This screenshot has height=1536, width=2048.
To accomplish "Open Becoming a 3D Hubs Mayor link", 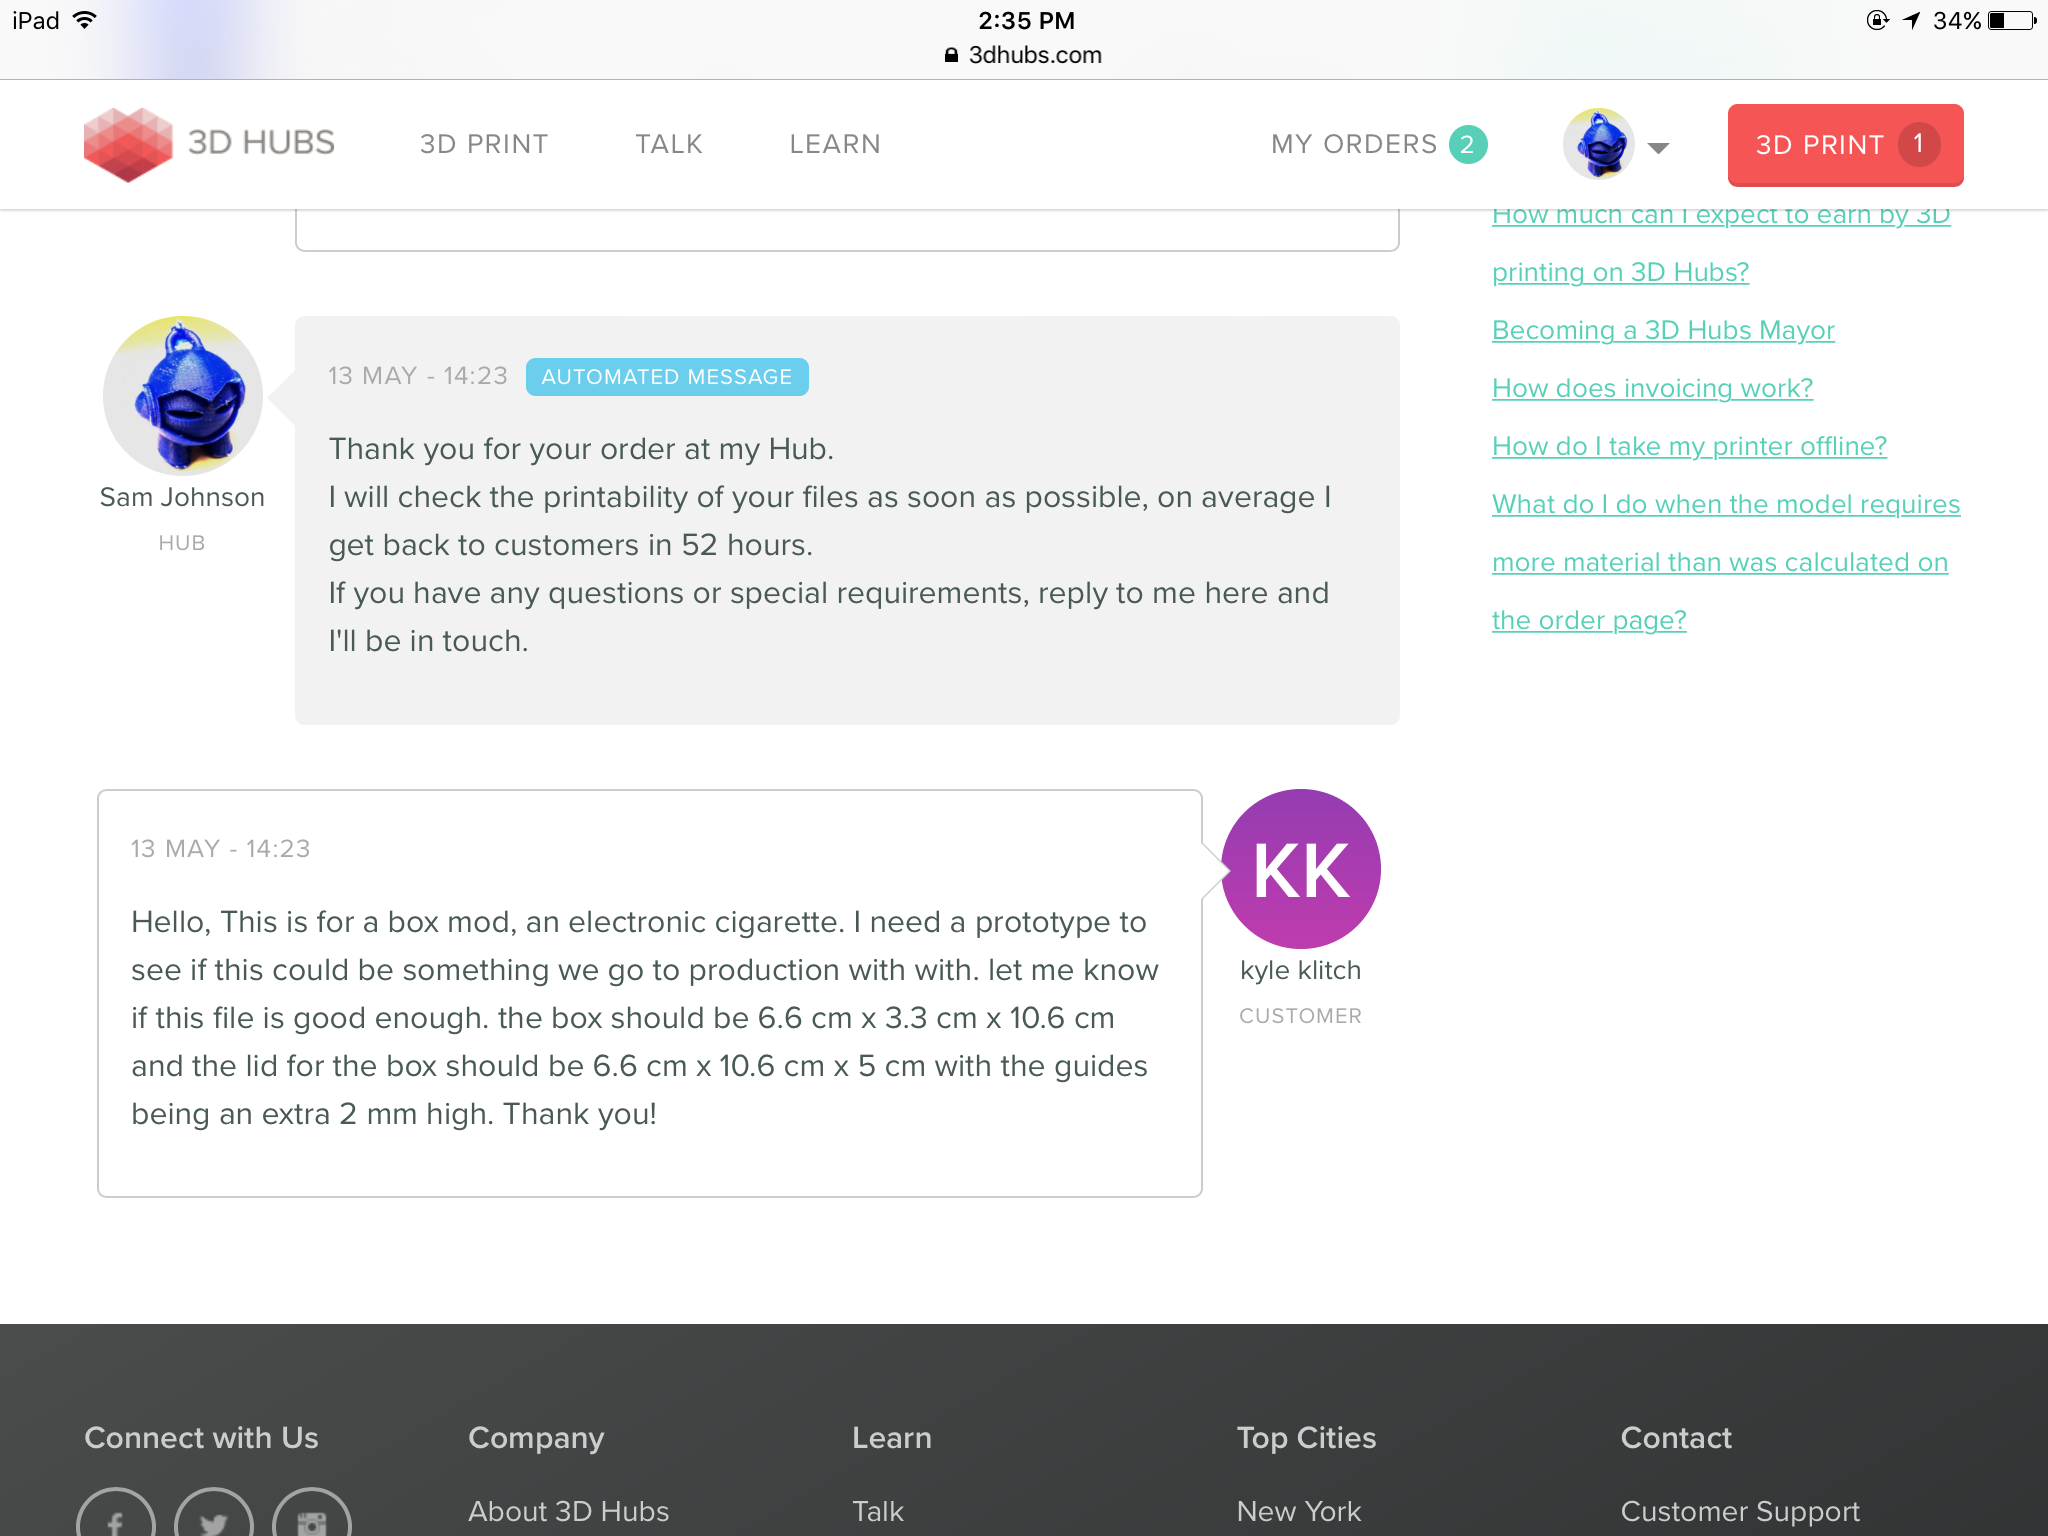I will [x=1662, y=330].
